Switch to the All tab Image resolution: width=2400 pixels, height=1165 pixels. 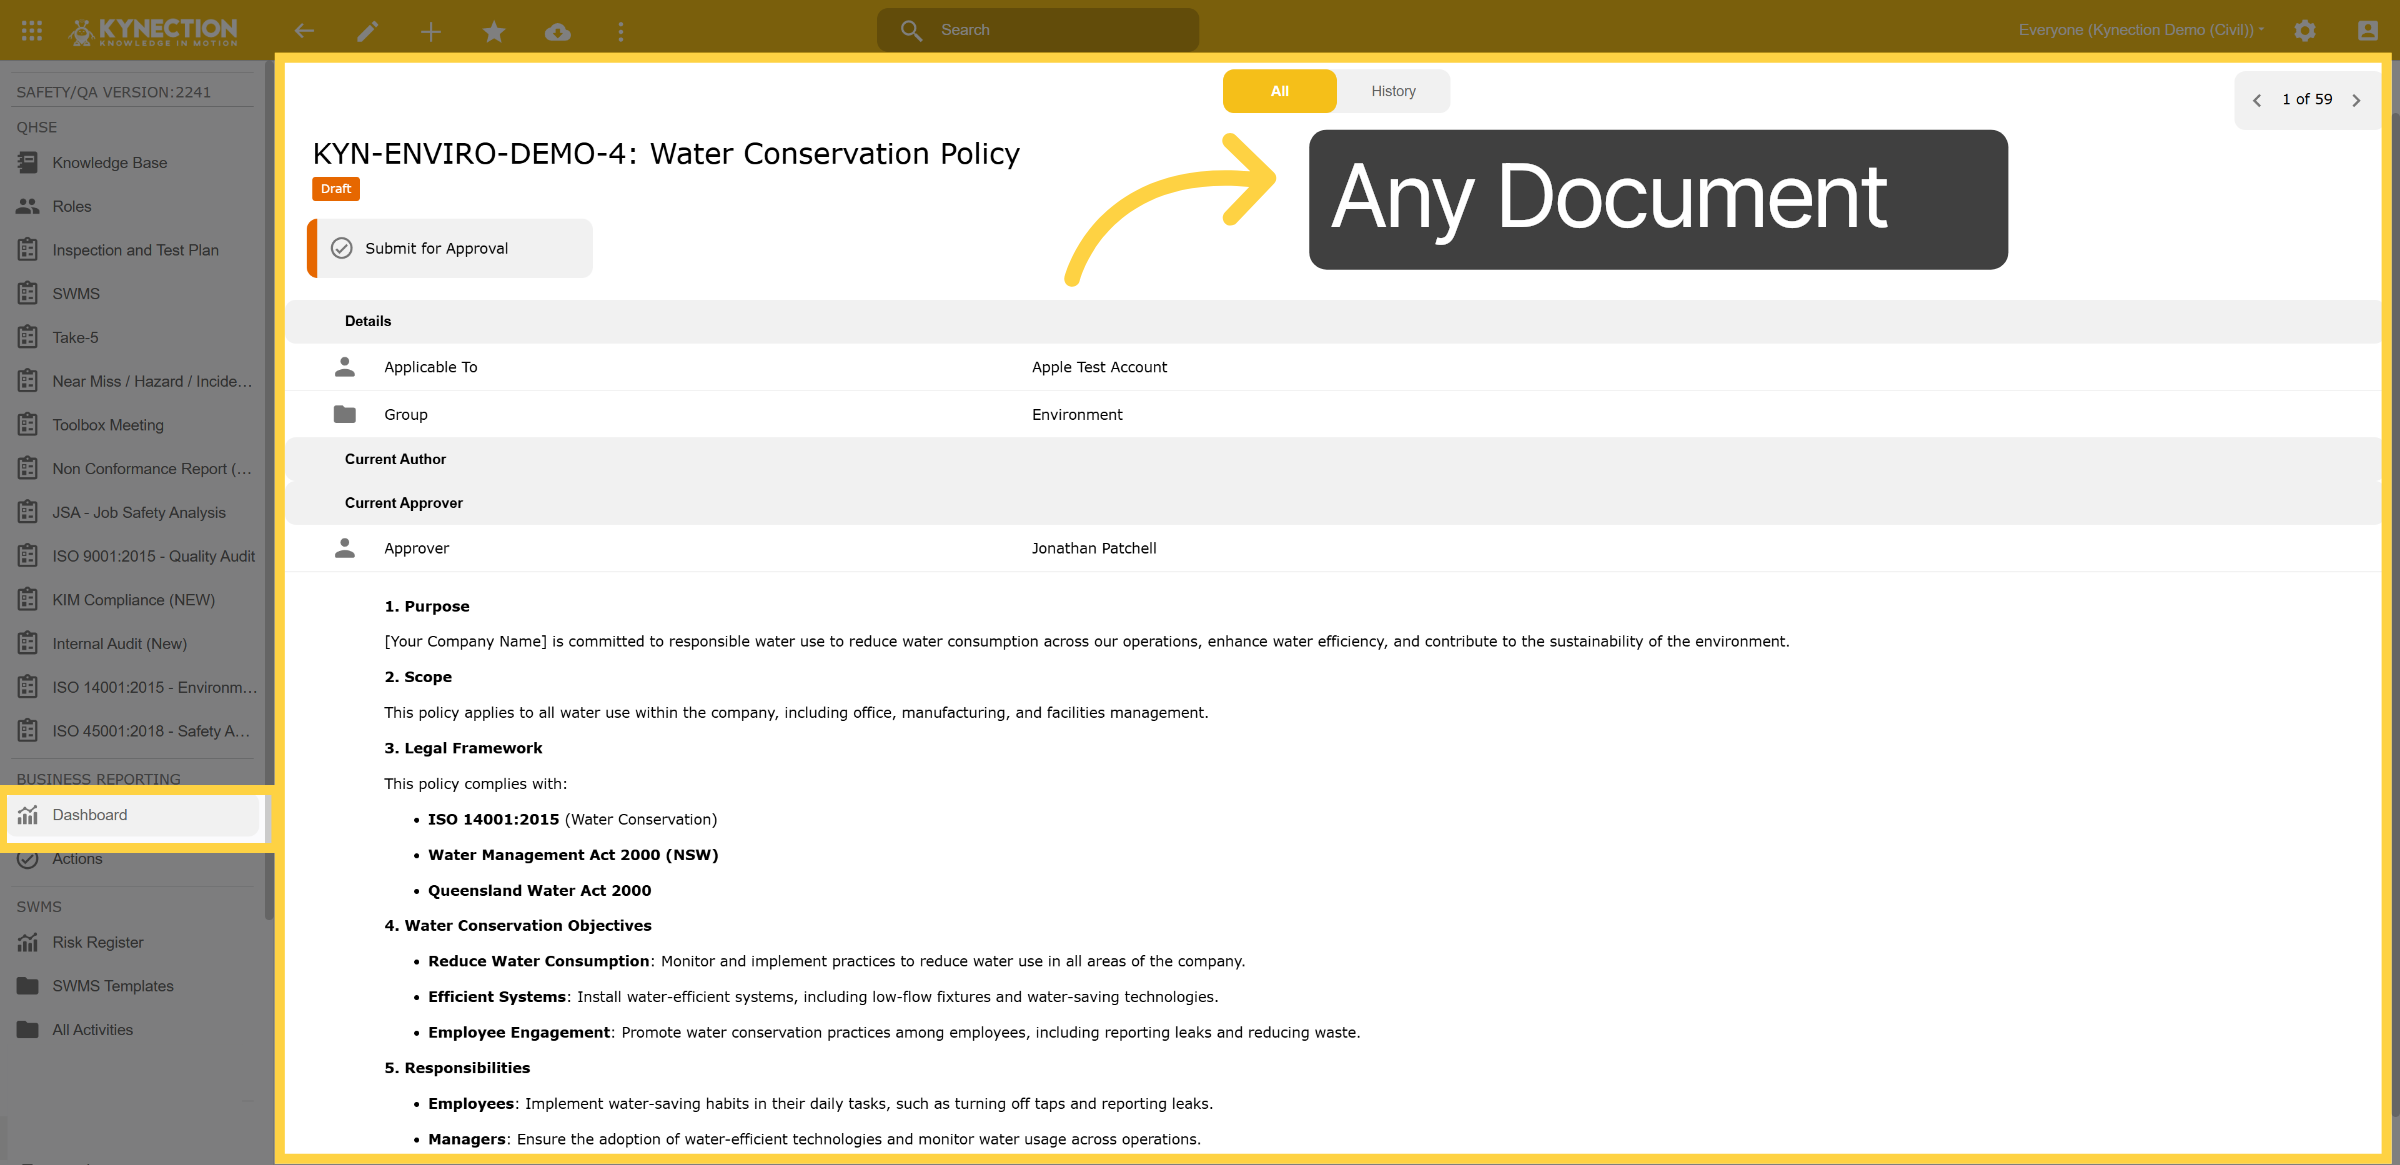(1280, 91)
